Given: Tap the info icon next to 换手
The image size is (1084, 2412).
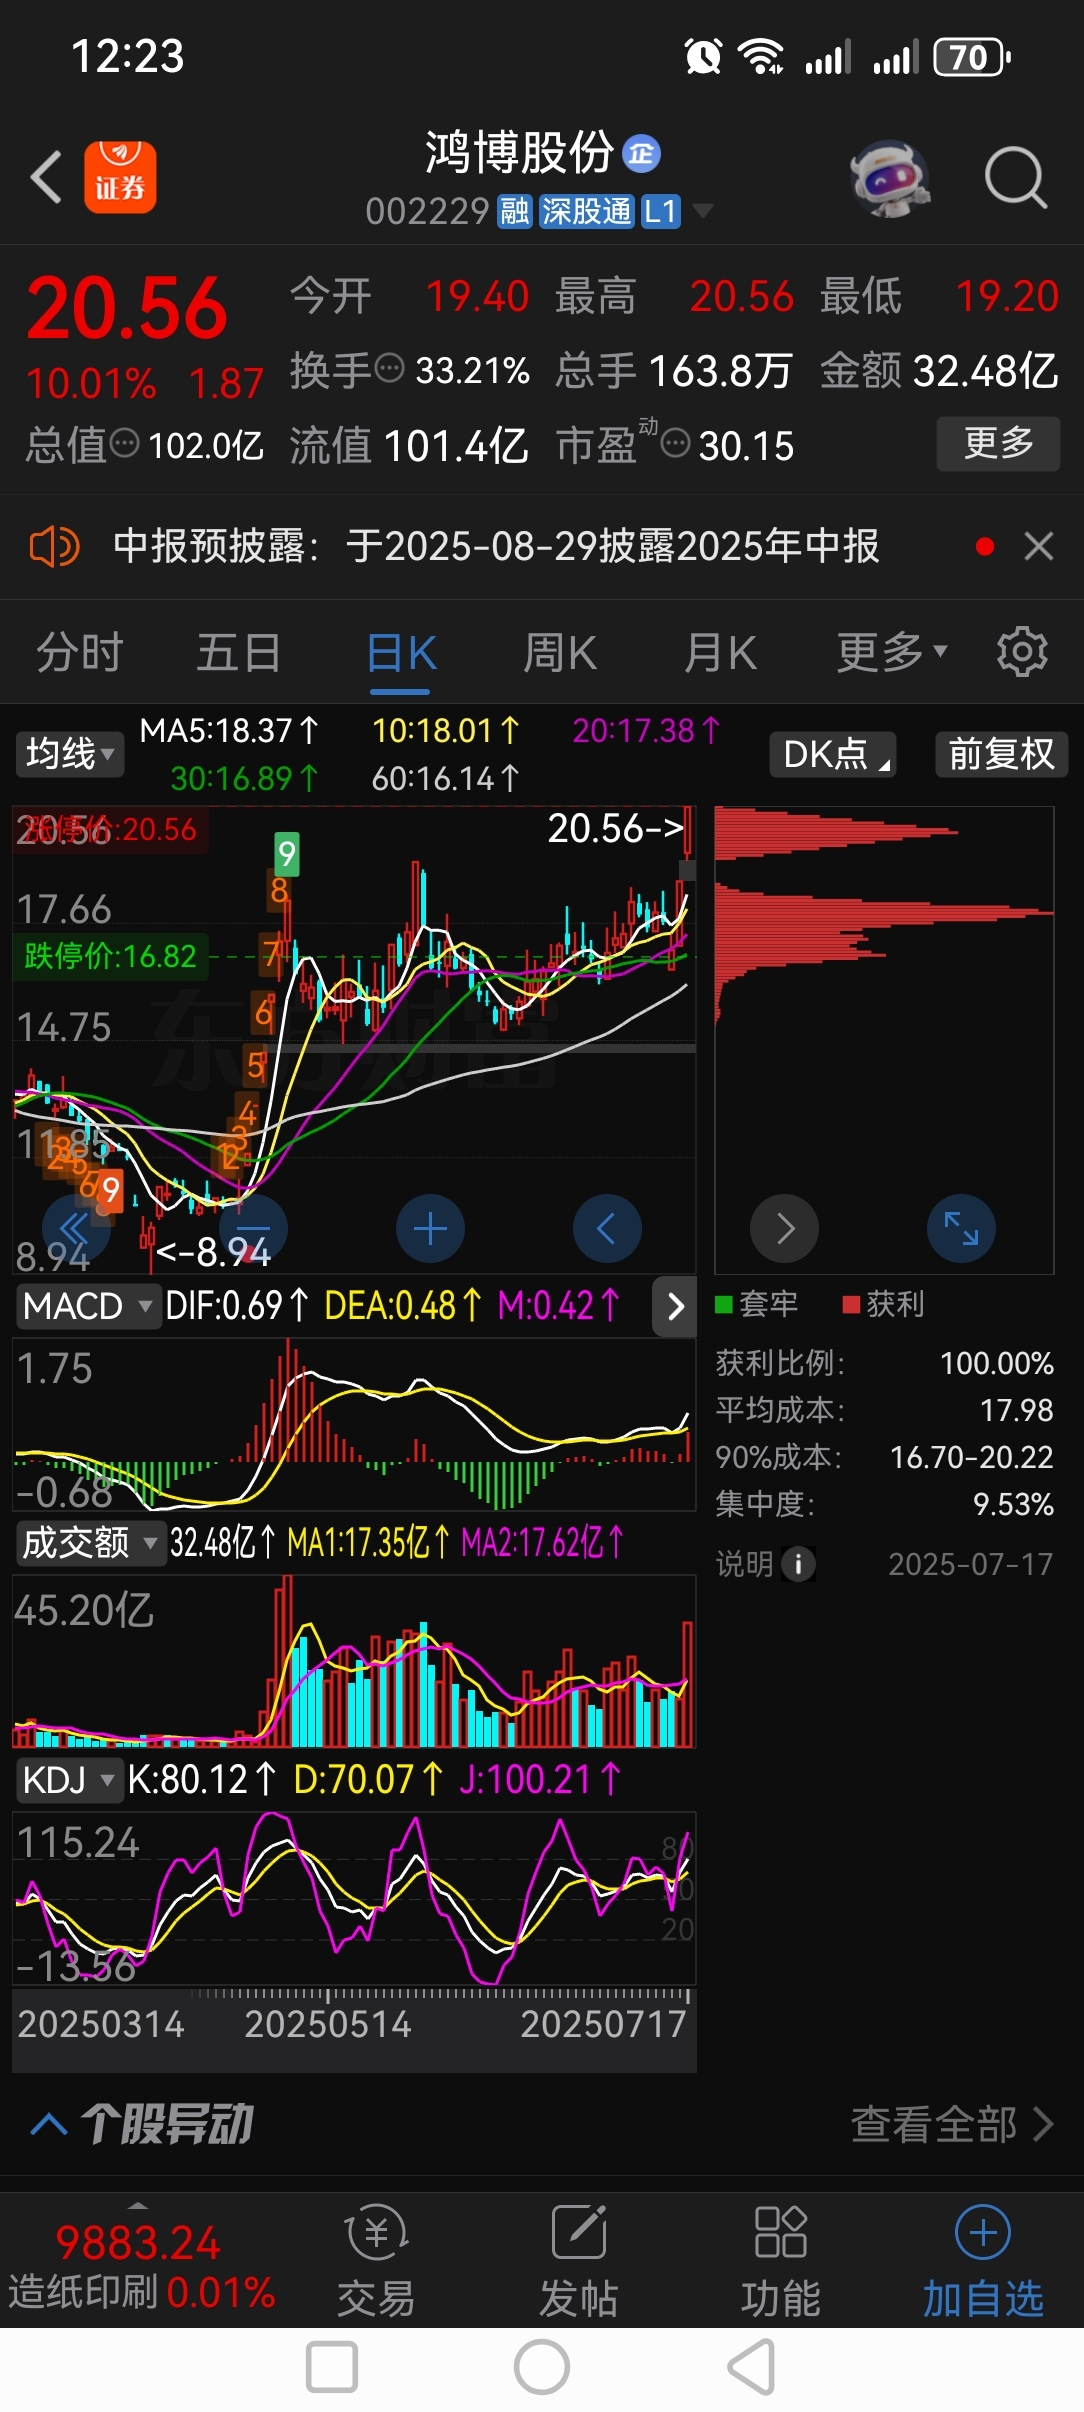Looking at the screenshot, I should point(389,368).
